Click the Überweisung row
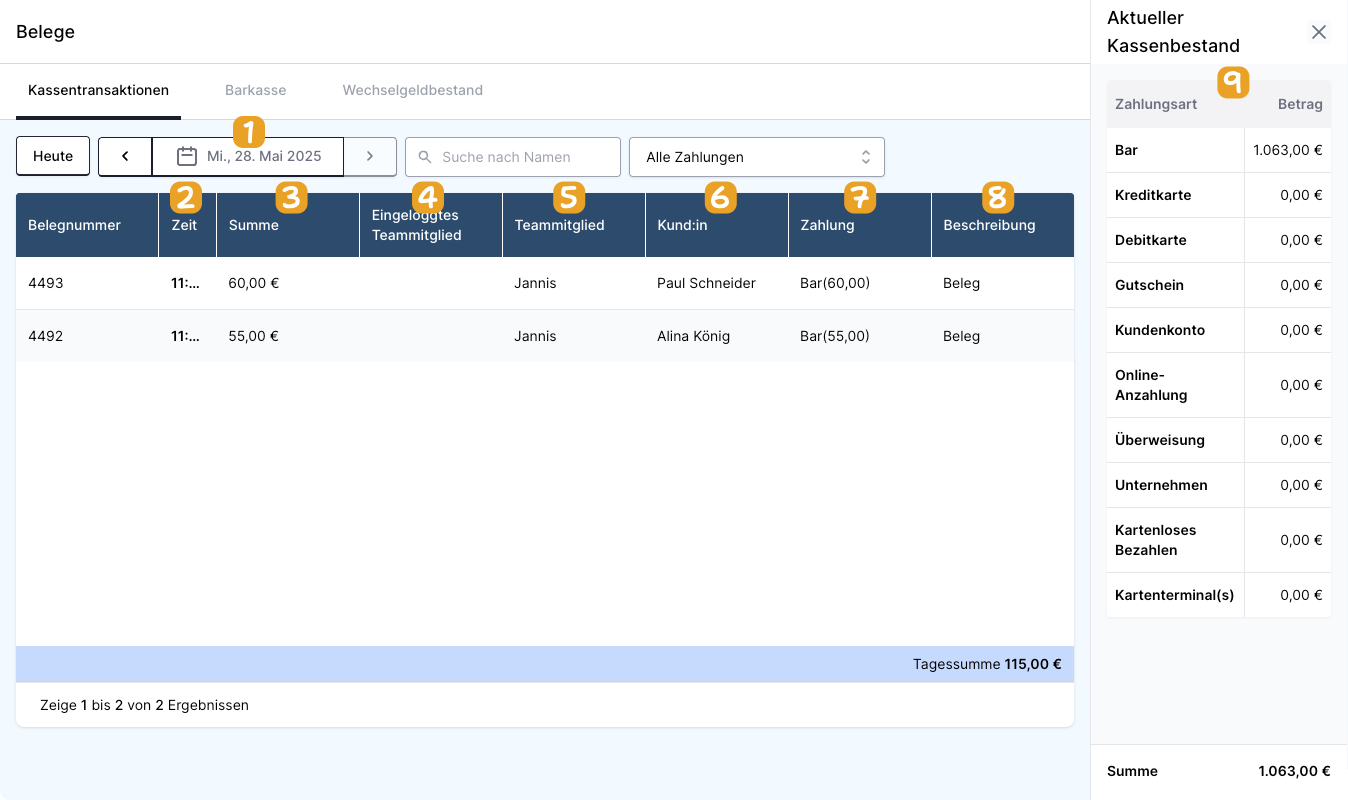The width and height of the screenshot is (1348, 800). pyautogui.click(x=1219, y=440)
